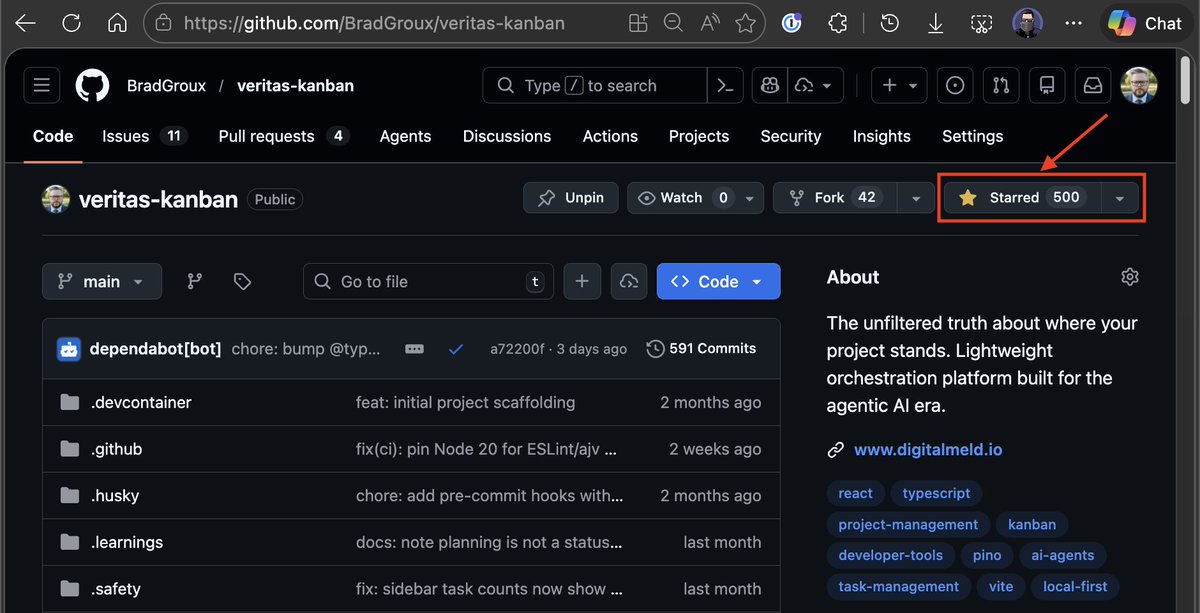This screenshot has width=1200, height=613.
Task: Click the add file plus button
Action: tap(582, 281)
